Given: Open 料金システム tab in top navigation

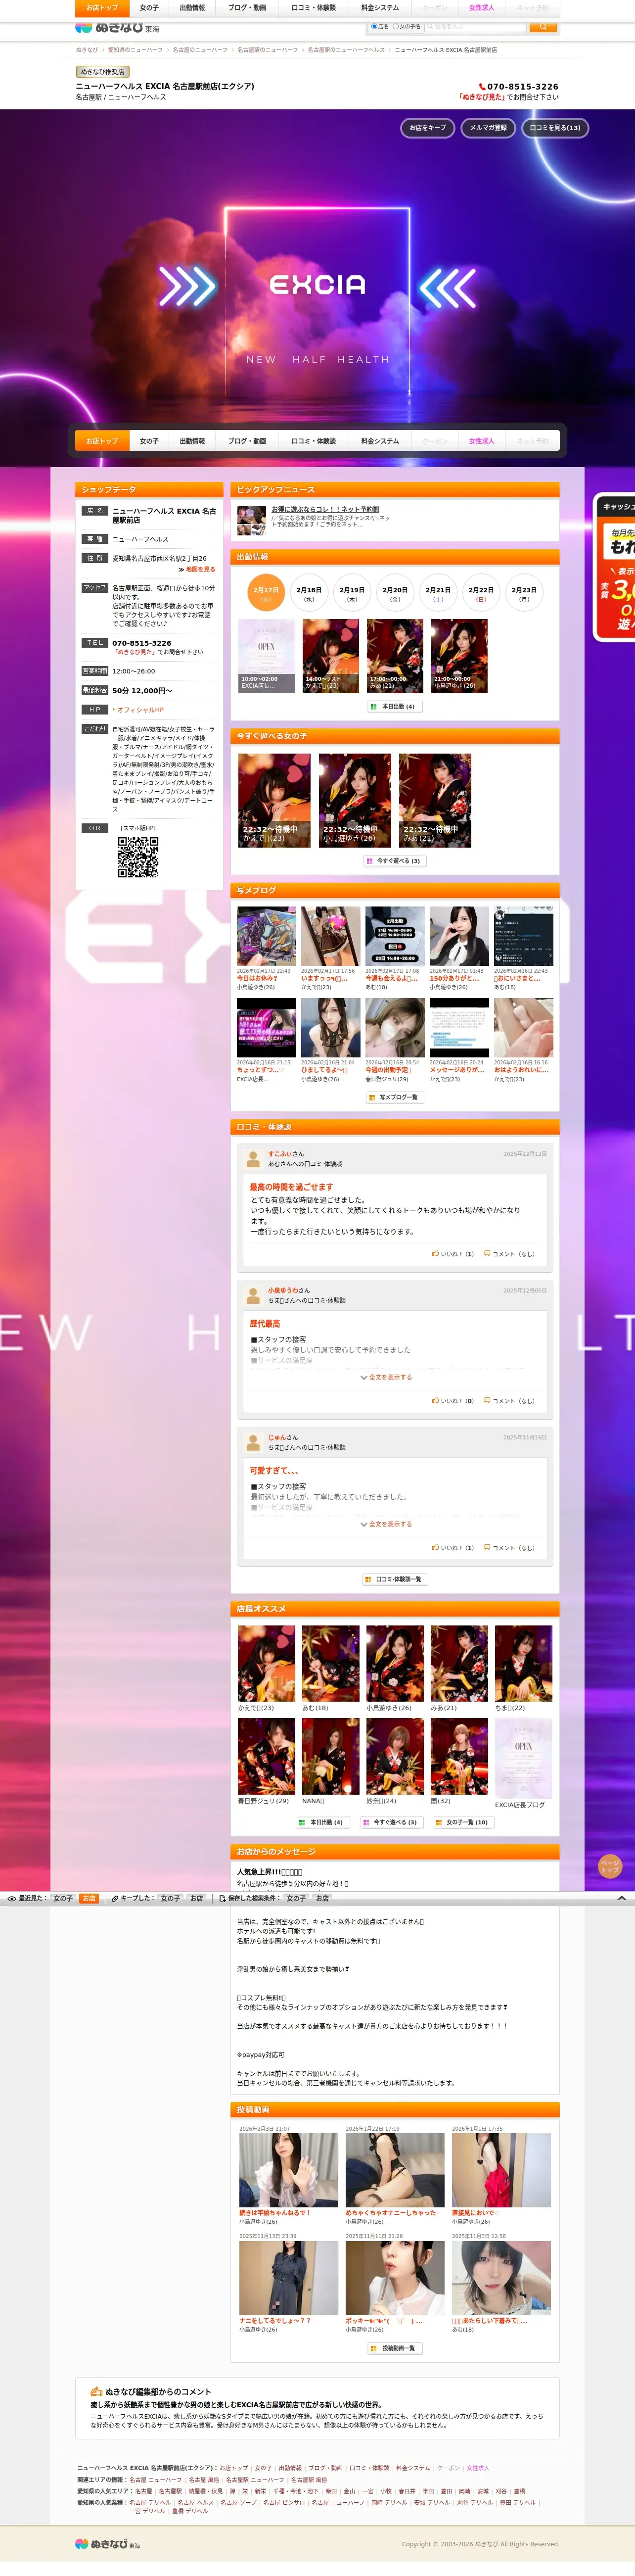Looking at the screenshot, I should (380, 8).
